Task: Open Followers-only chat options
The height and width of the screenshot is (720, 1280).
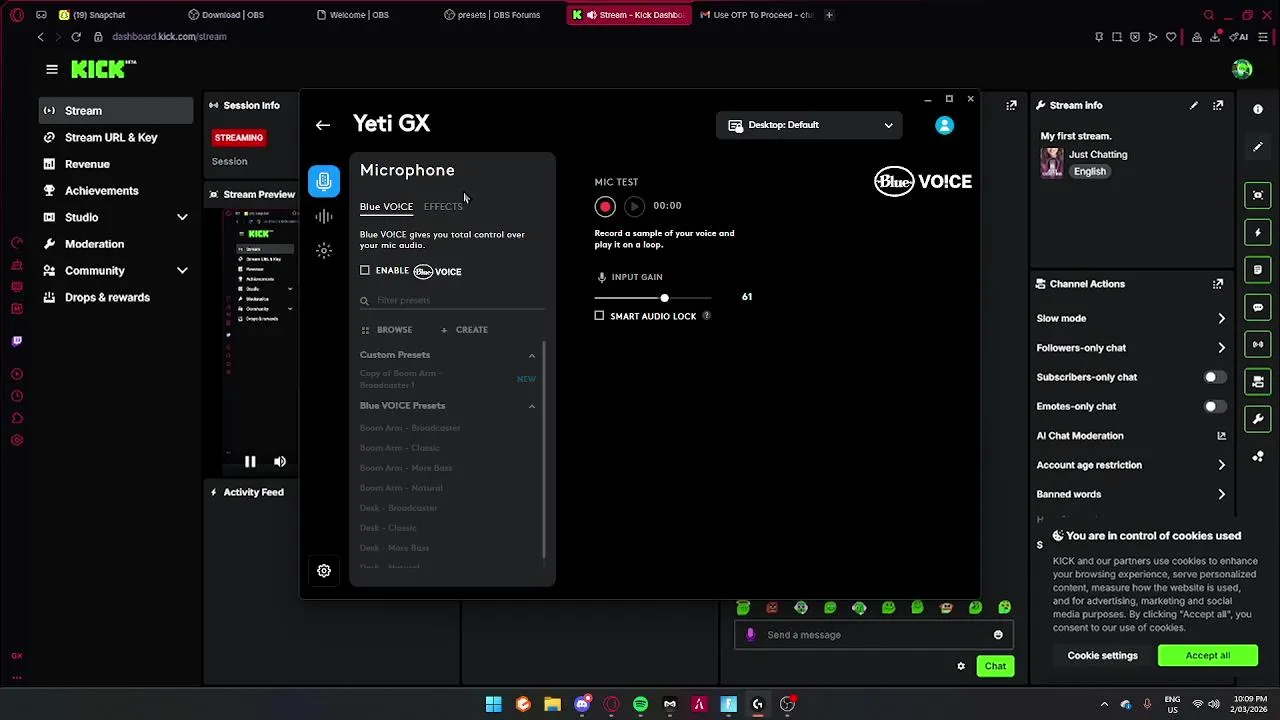Action: 1131,348
